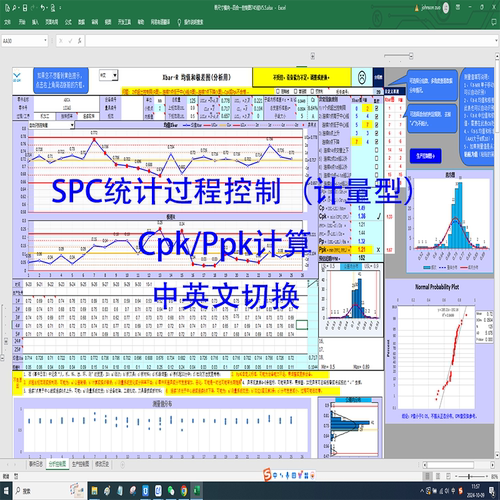500x500 pixels.
Task: Open the 文件 (File) tab
Action: tap(8, 22)
